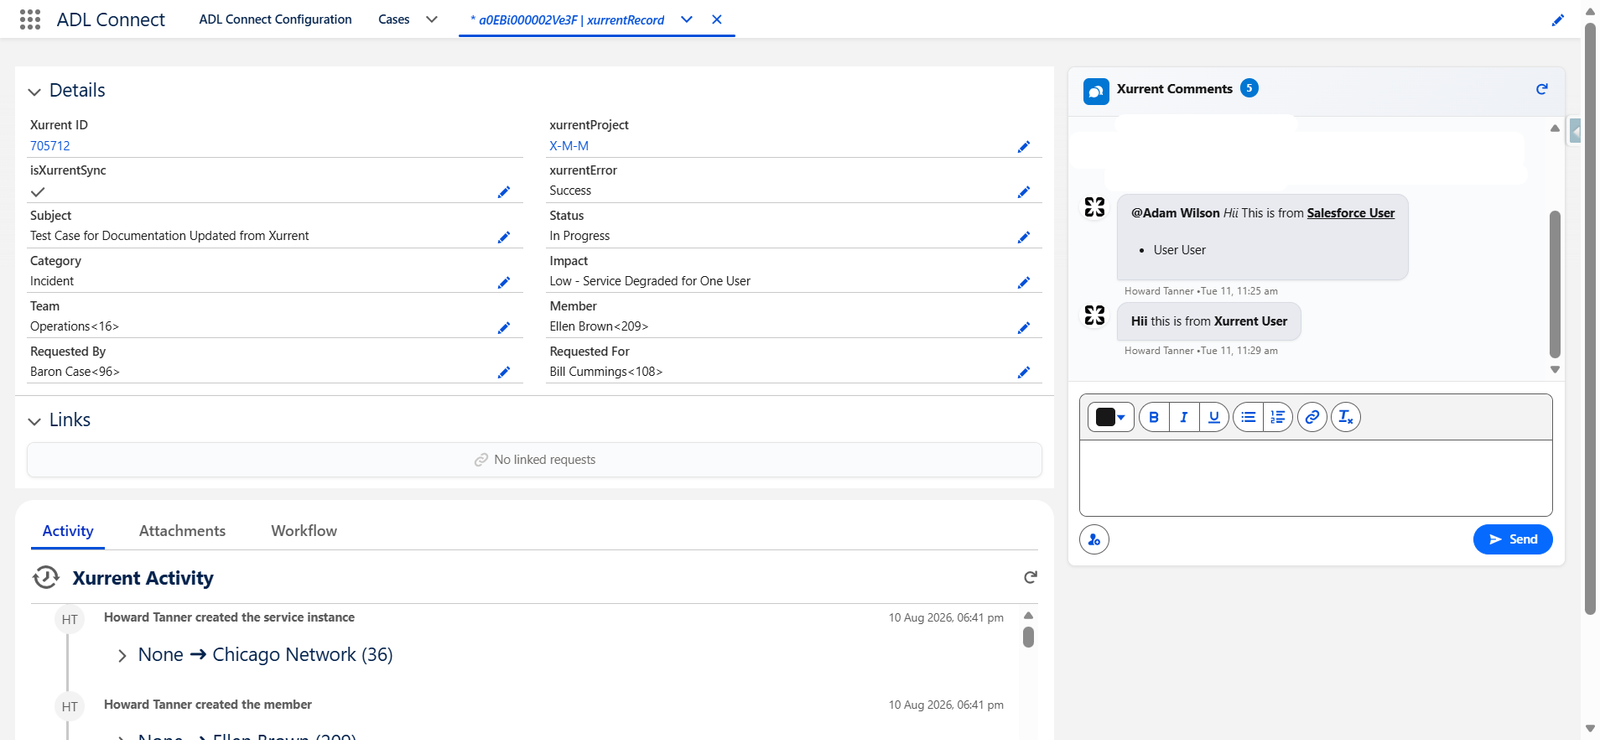This screenshot has height=740, width=1600.
Task: Toggle the isXurrentSync checkmark
Action: pos(38,192)
